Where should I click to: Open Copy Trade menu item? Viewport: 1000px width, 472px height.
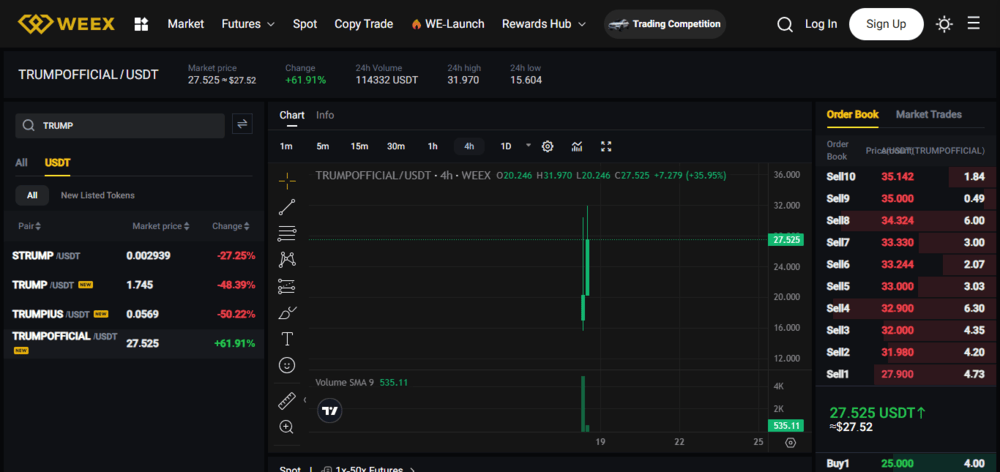tap(364, 24)
